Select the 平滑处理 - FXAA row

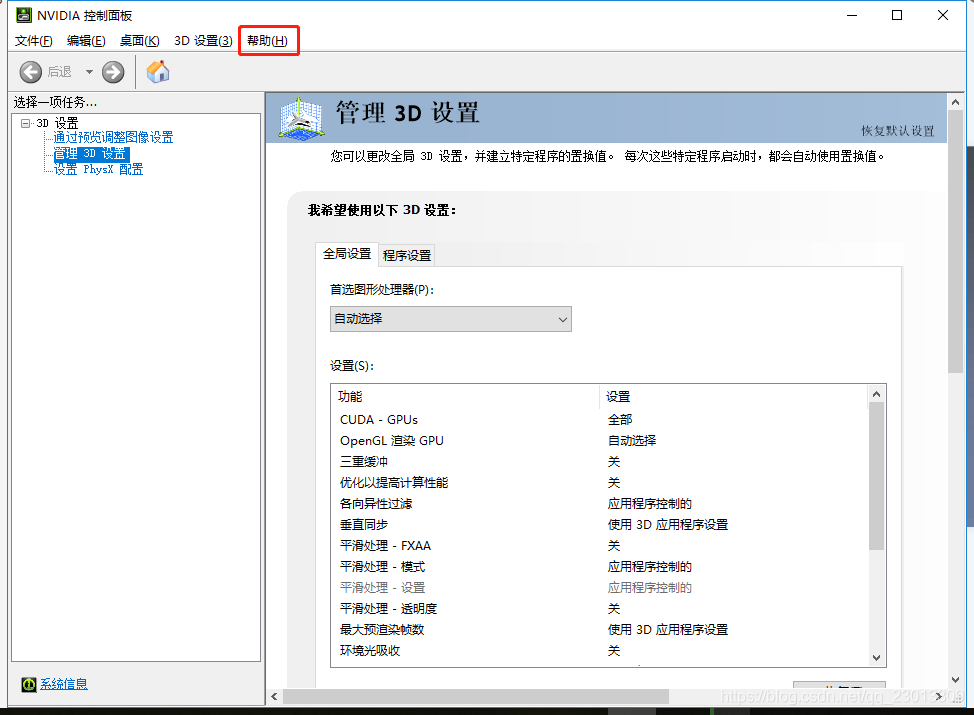pos(599,546)
